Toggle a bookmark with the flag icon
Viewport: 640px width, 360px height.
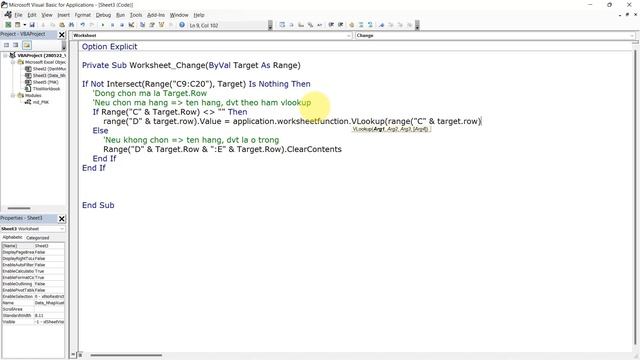[381, 25]
